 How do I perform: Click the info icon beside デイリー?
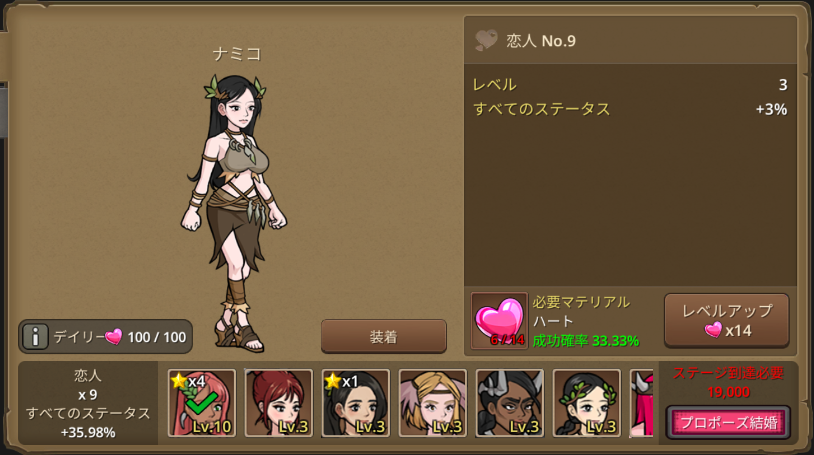coord(35,337)
